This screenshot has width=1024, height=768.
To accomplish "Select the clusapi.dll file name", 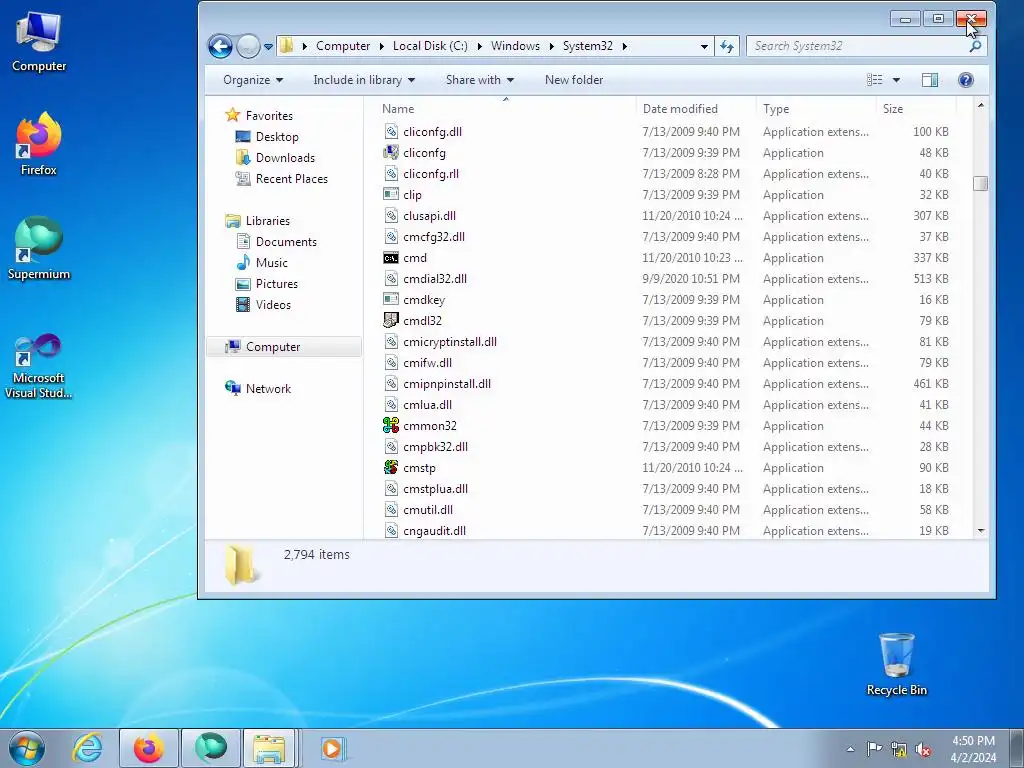I will tap(430, 216).
